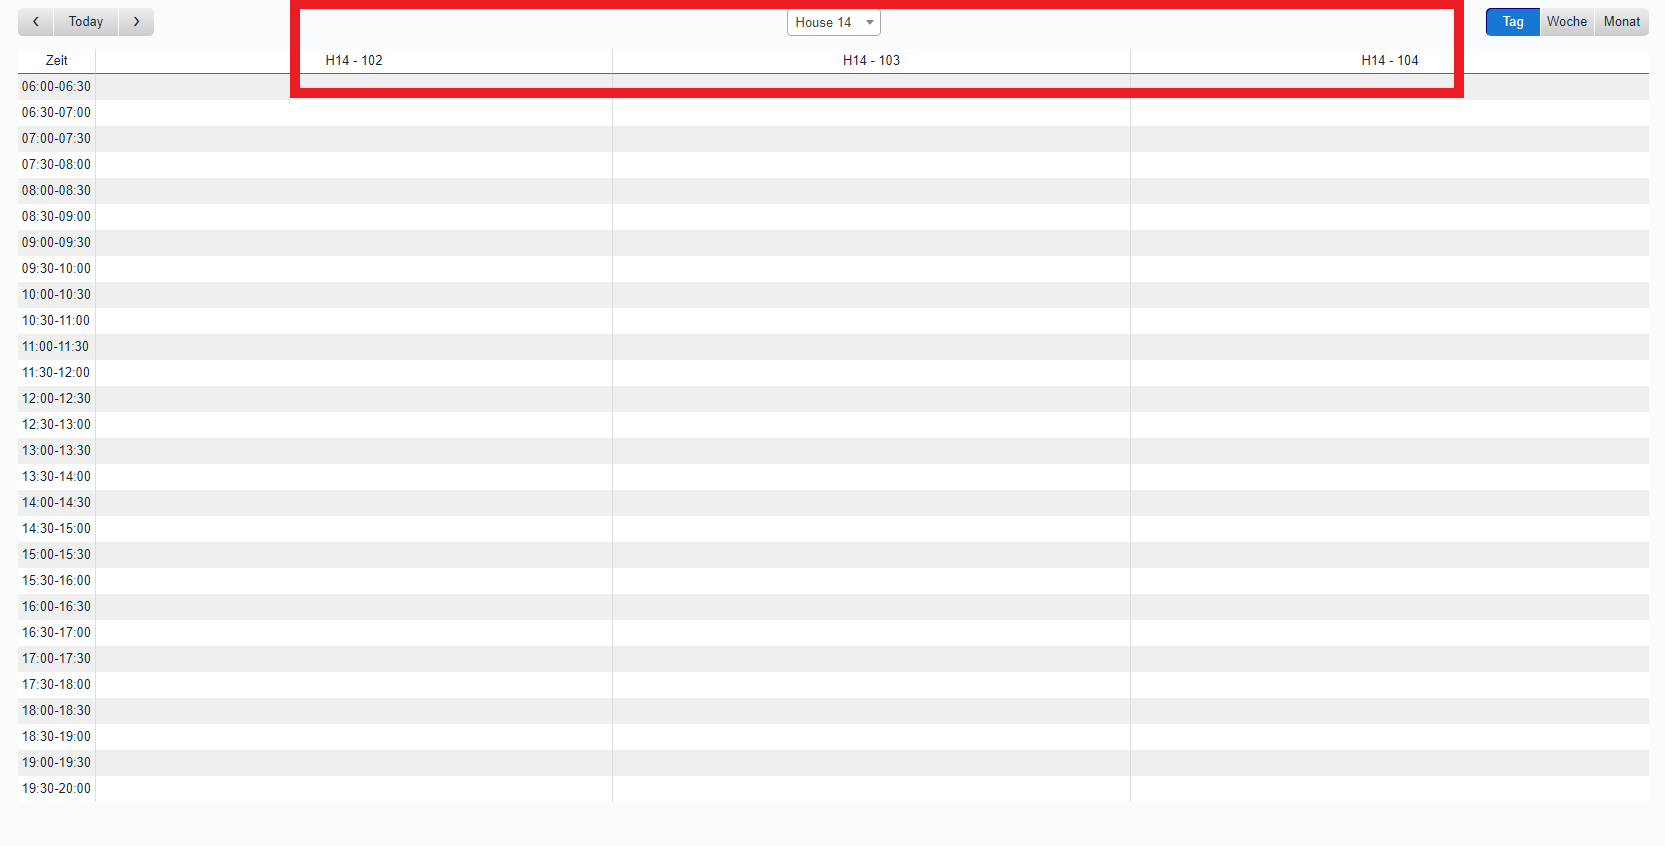Select 09:00-09:30 slot in H14 - 103 column
The image size is (1665, 846).
871,243
